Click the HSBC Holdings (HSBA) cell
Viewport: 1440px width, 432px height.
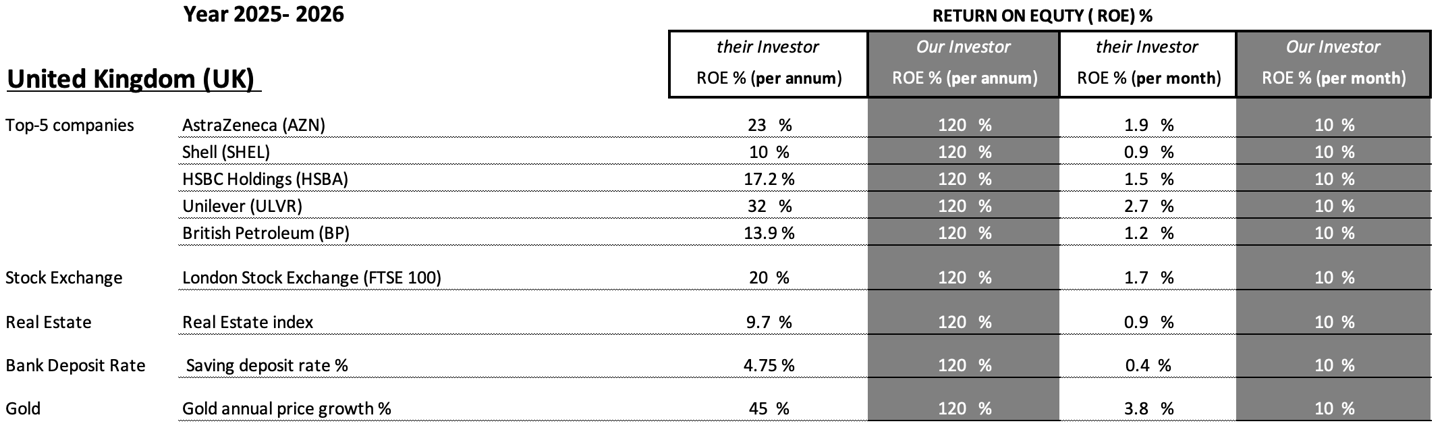pyautogui.click(x=268, y=179)
